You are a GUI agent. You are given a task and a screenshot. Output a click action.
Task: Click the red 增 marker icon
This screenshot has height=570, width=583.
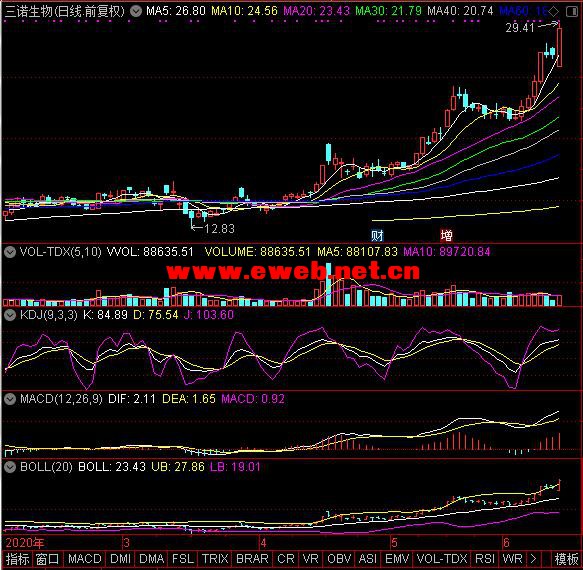pyautogui.click(x=446, y=235)
